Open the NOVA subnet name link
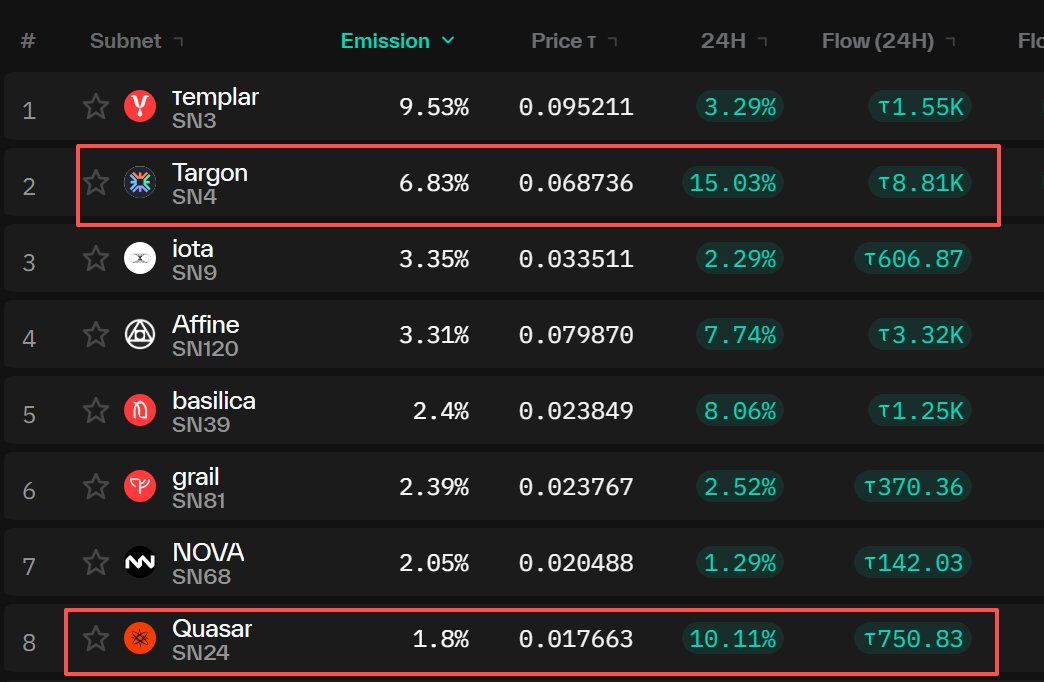Screen dimensions: 1044x682 [x=208, y=553]
